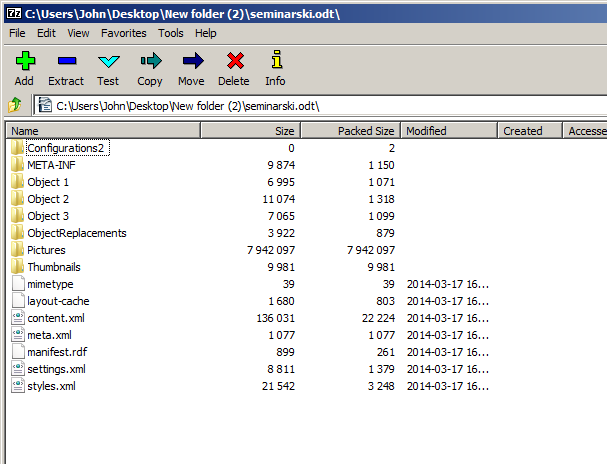
Task: Select the META-INF folder
Action: (x=51, y=165)
